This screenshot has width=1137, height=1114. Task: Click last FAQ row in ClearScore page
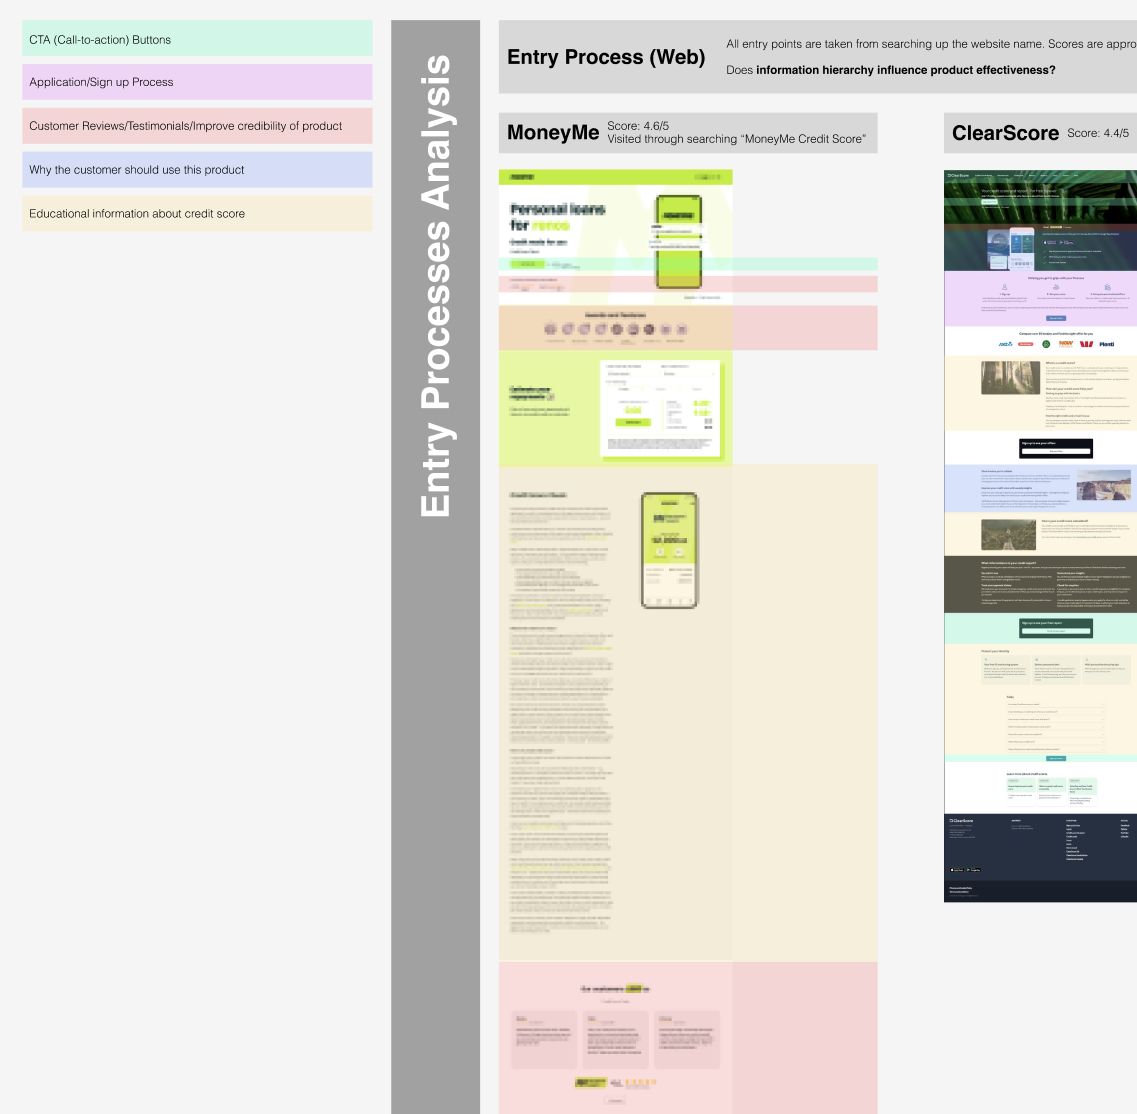[x=1056, y=749]
